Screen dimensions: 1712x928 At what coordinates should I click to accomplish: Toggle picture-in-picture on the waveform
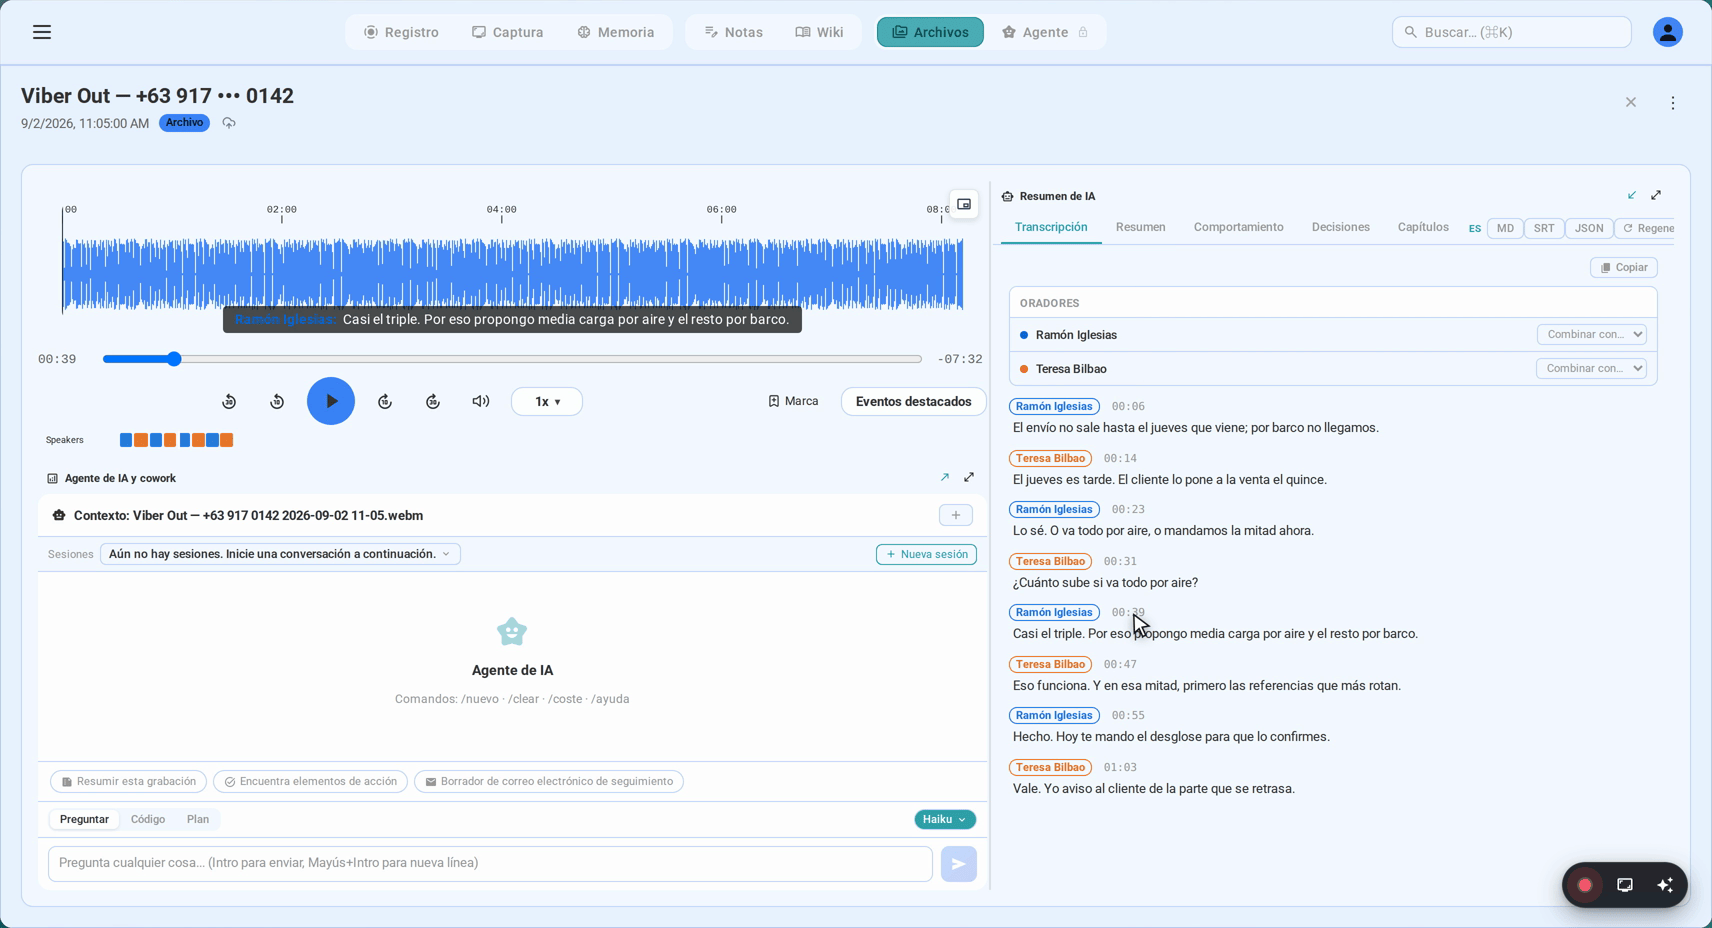964,204
